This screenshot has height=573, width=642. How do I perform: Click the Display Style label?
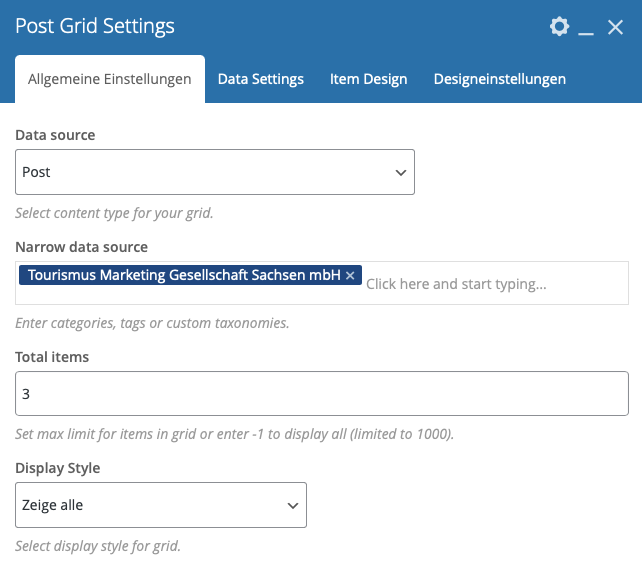(x=58, y=468)
